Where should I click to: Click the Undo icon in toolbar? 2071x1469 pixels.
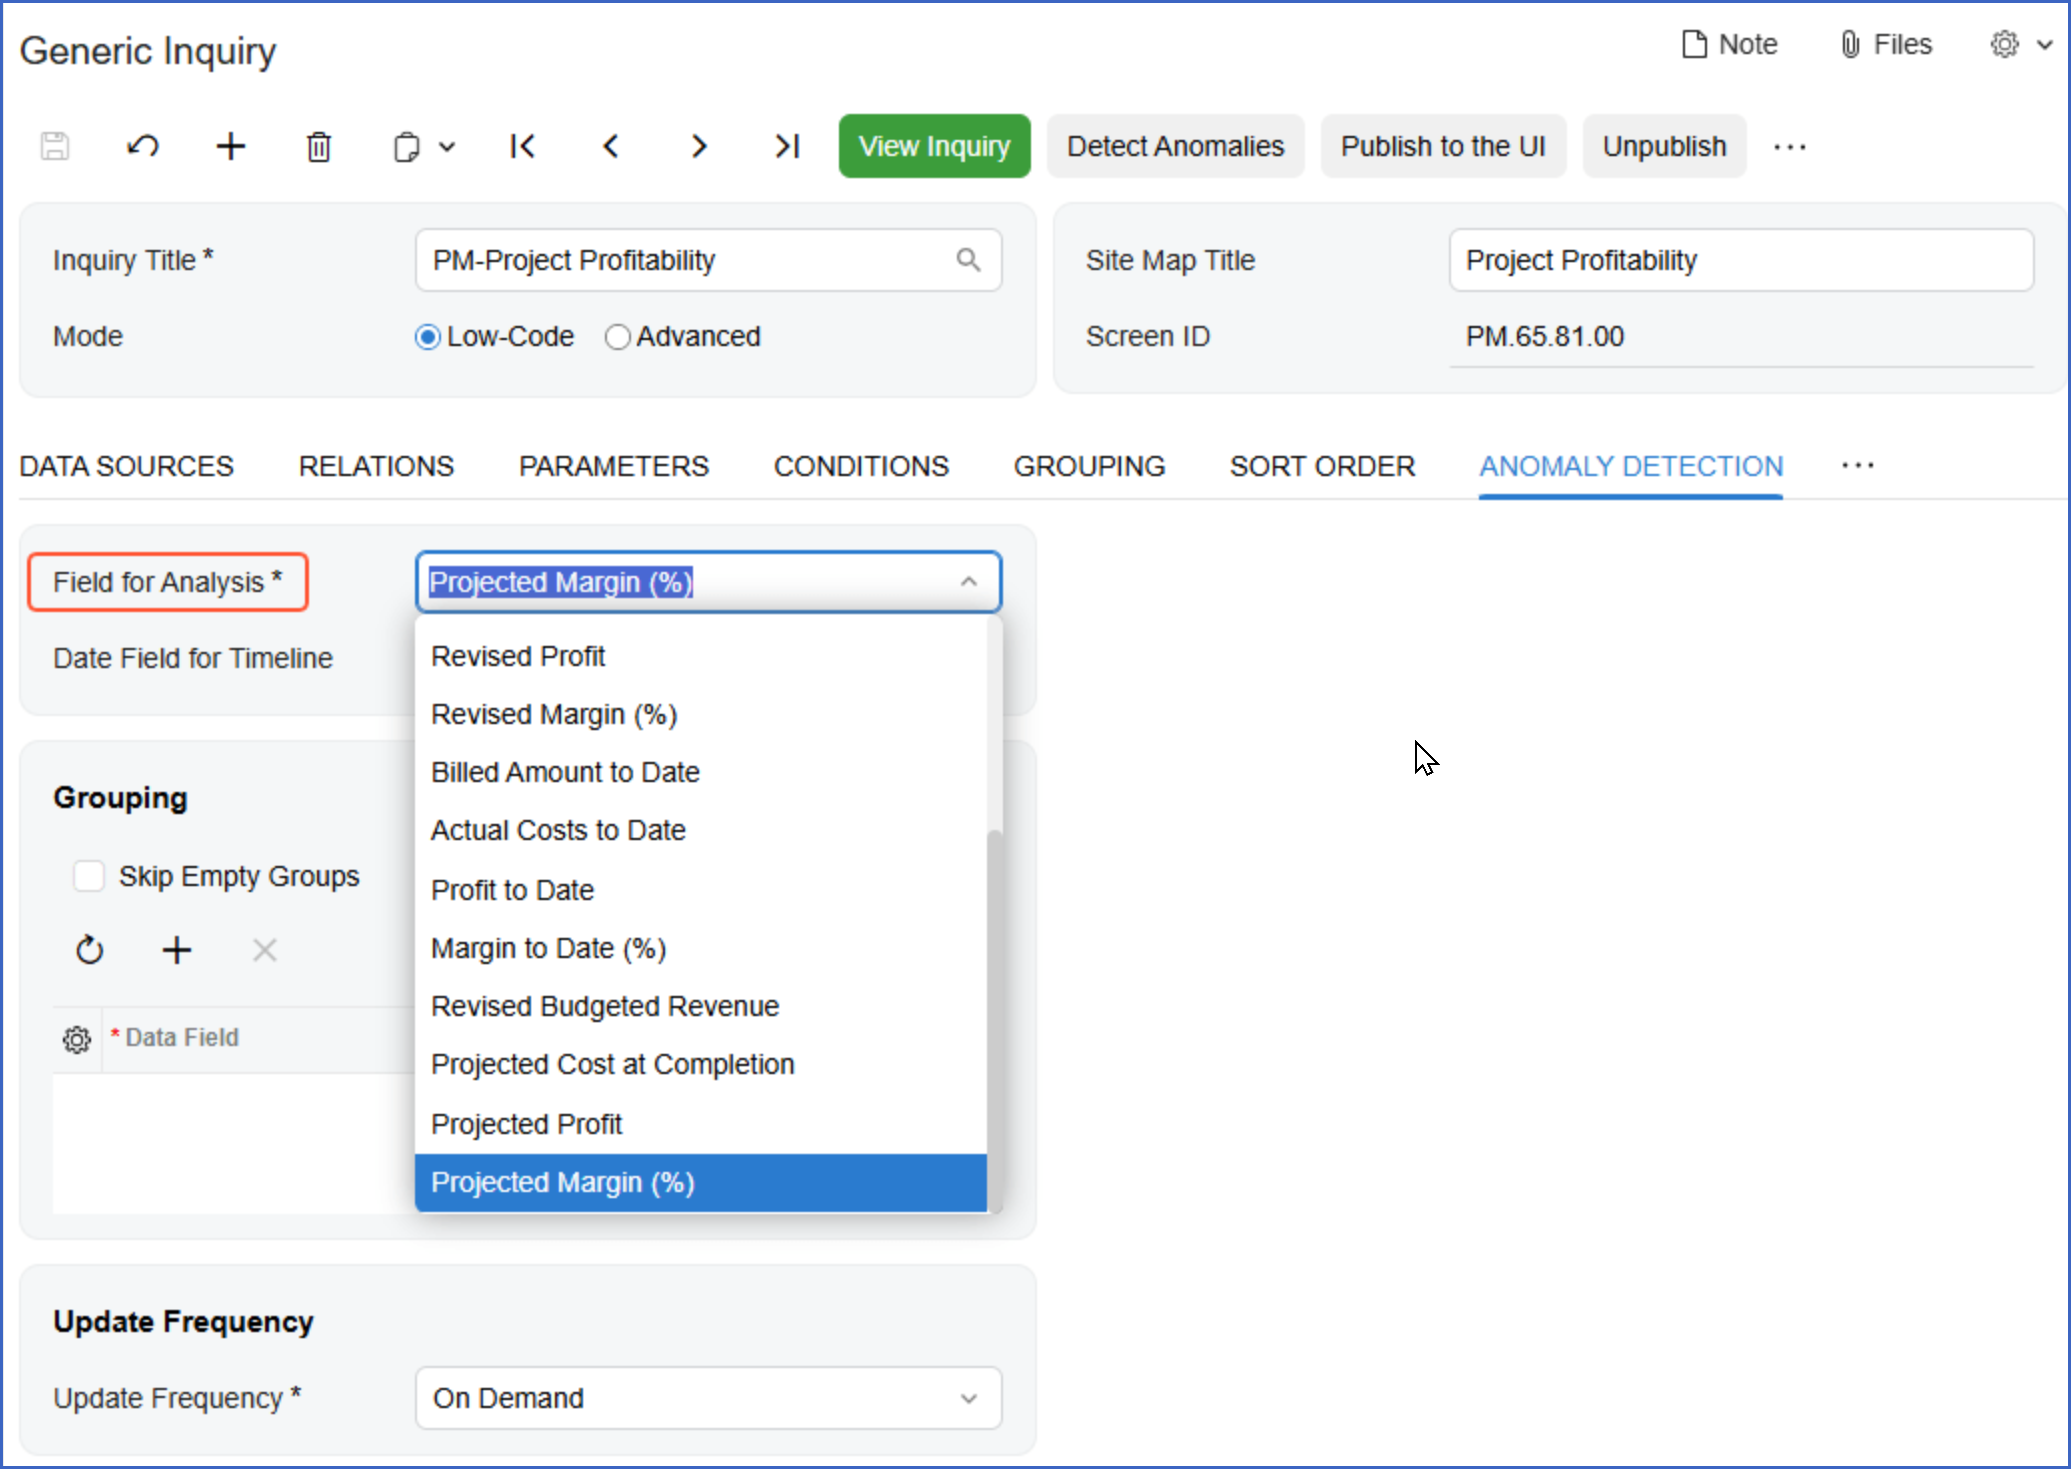pos(143,147)
